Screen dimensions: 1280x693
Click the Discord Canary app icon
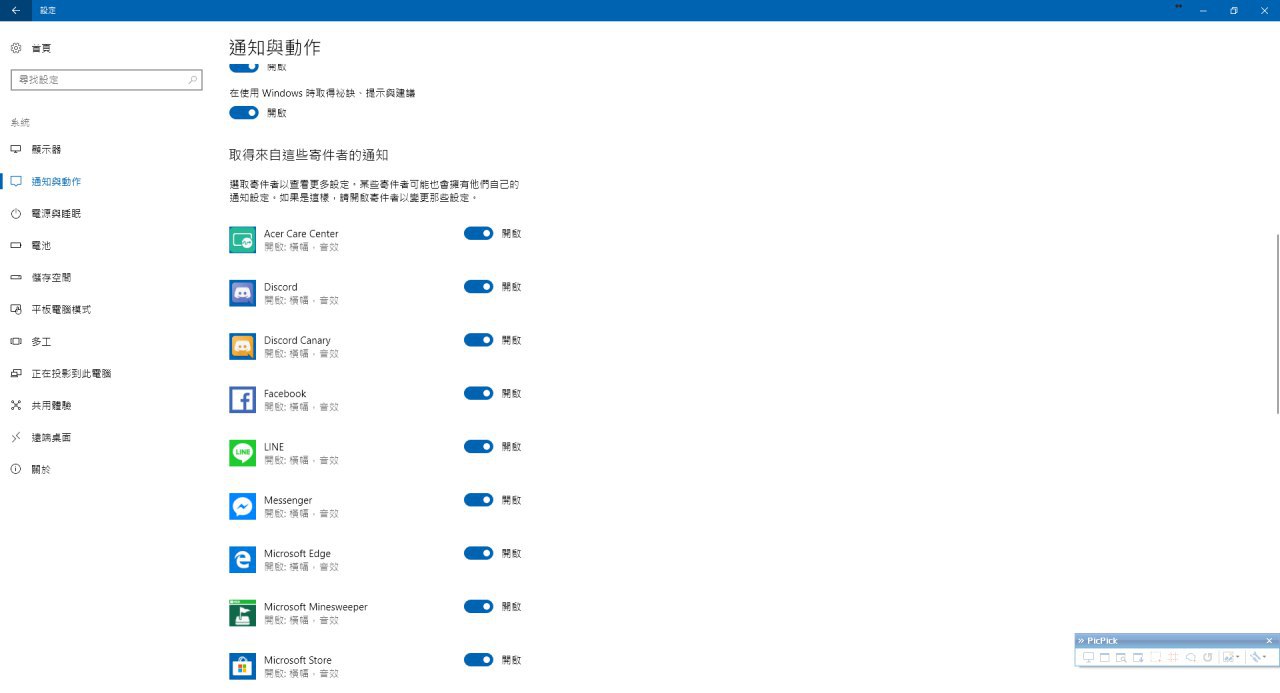(242, 346)
